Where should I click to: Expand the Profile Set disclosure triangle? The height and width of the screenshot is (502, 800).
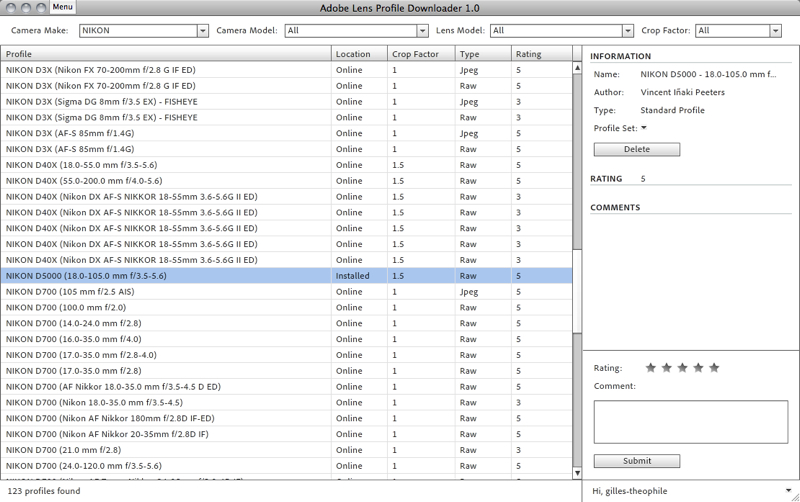click(x=644, y=128)
